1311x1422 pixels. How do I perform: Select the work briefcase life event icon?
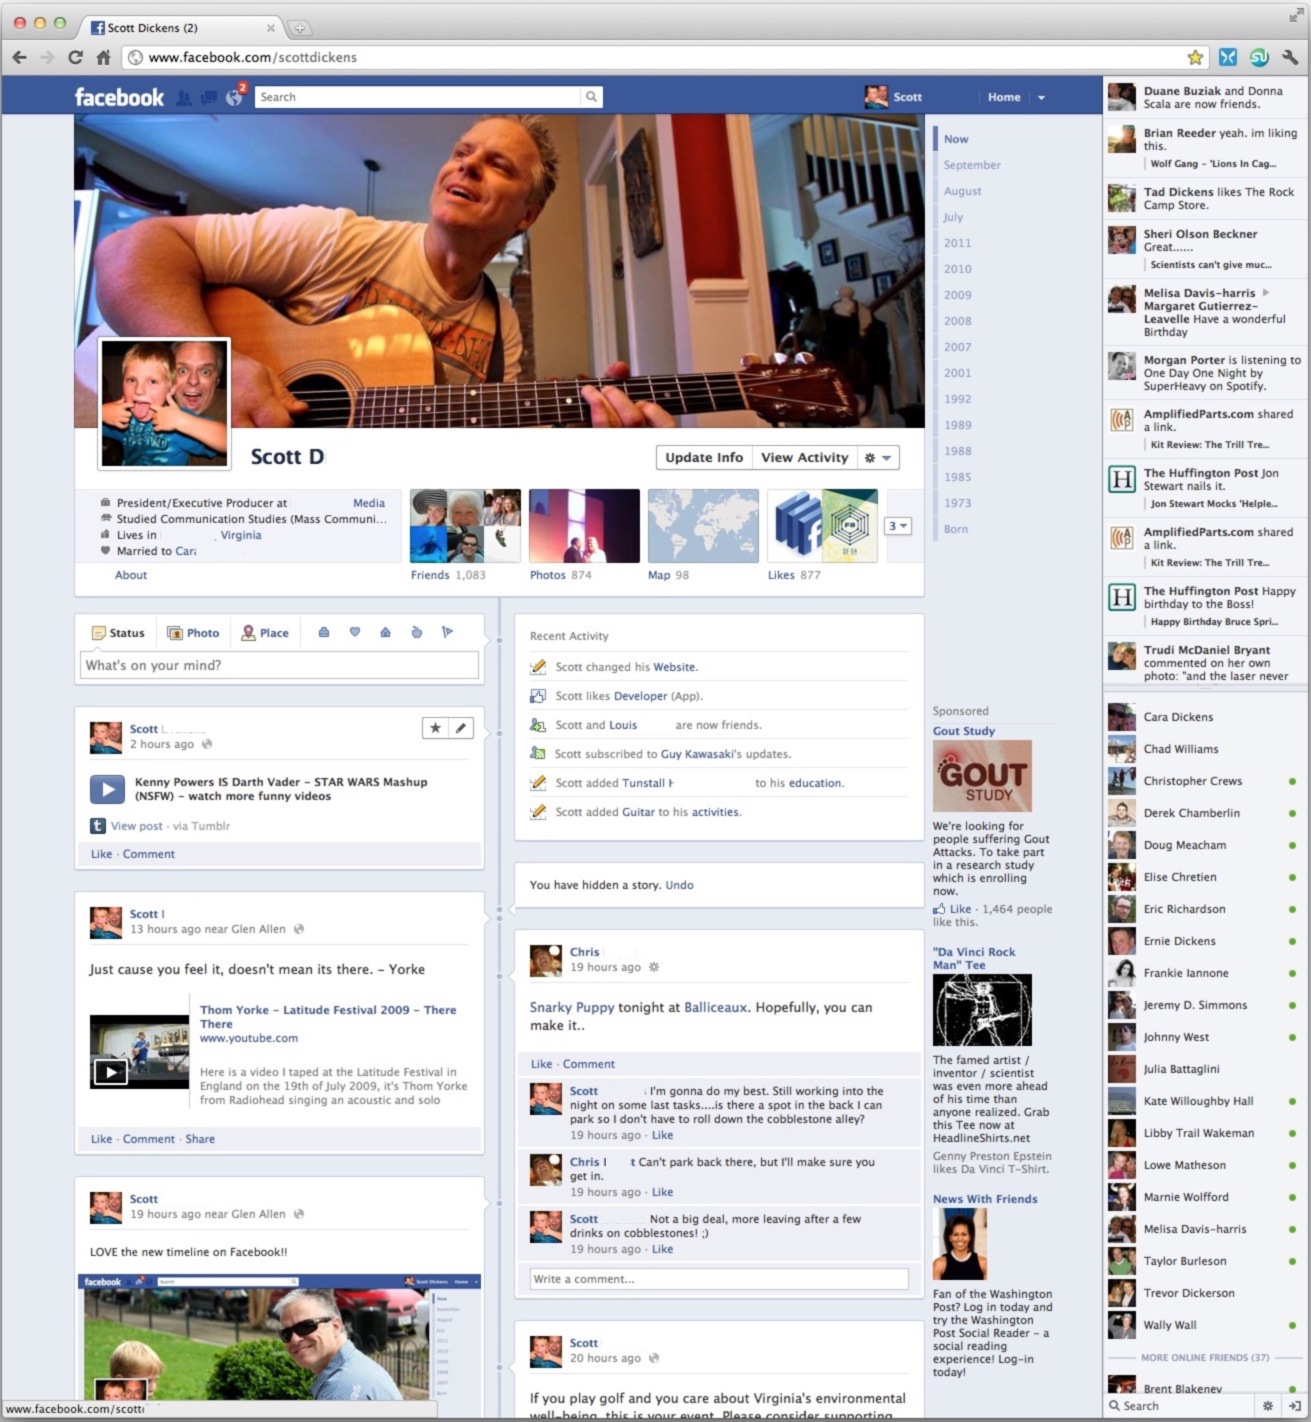point(324,632)
